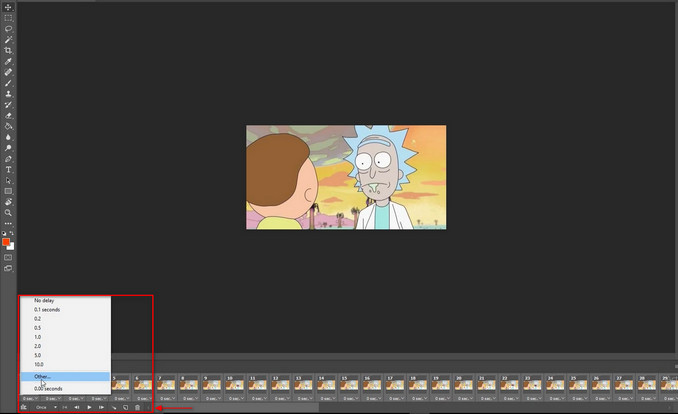Select the Brush tool
The height and width of the screenshot is (414, 678).
[8, 83]
